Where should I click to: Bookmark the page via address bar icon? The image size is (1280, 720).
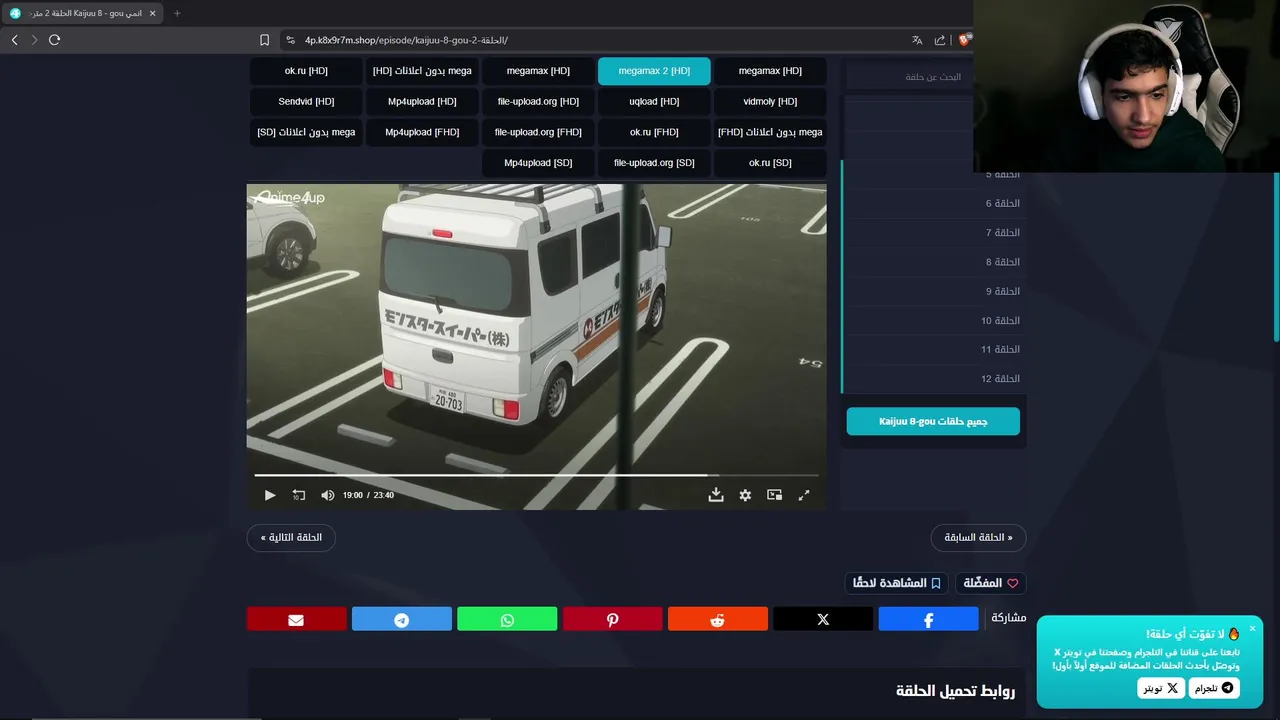click(264, 40)
